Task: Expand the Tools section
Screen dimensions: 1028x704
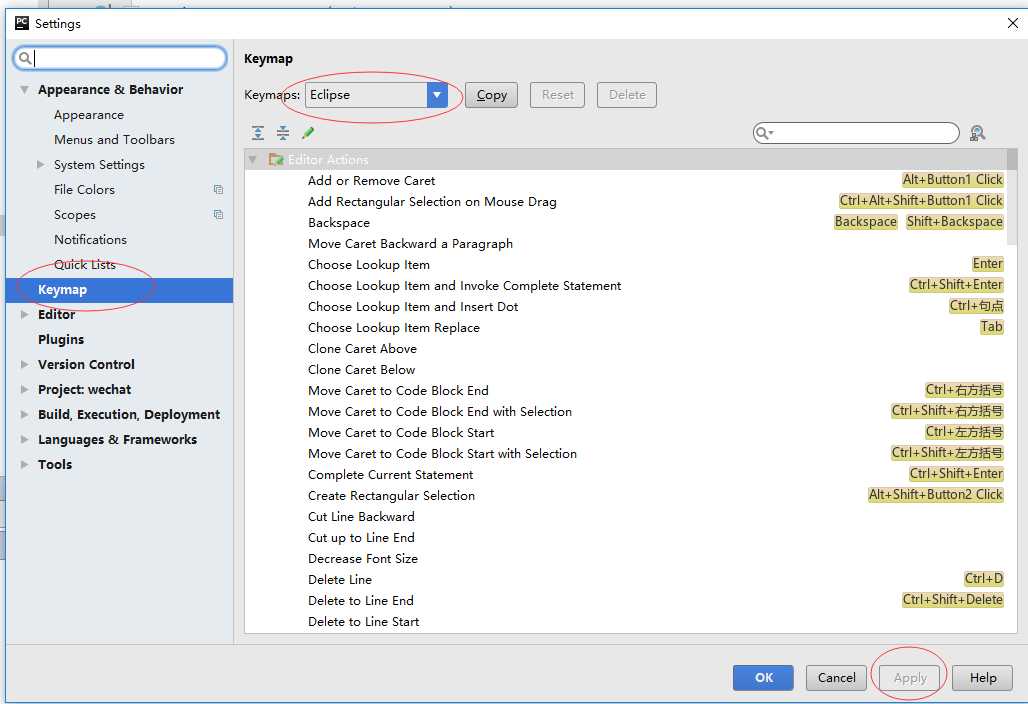Action: [x=24, y=464]
